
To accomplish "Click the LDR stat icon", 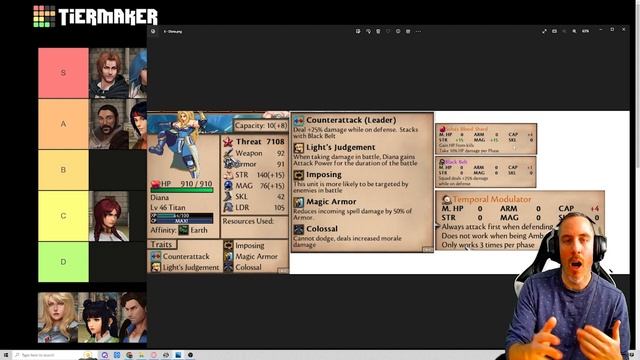I will click(228, 207).
